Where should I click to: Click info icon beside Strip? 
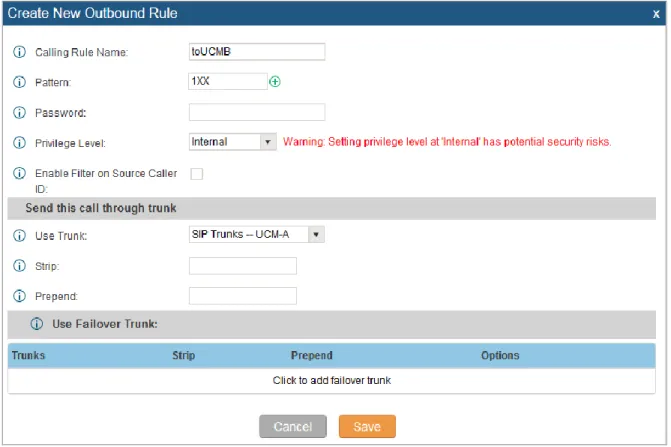pyautogui.click(x=19, y=266)
